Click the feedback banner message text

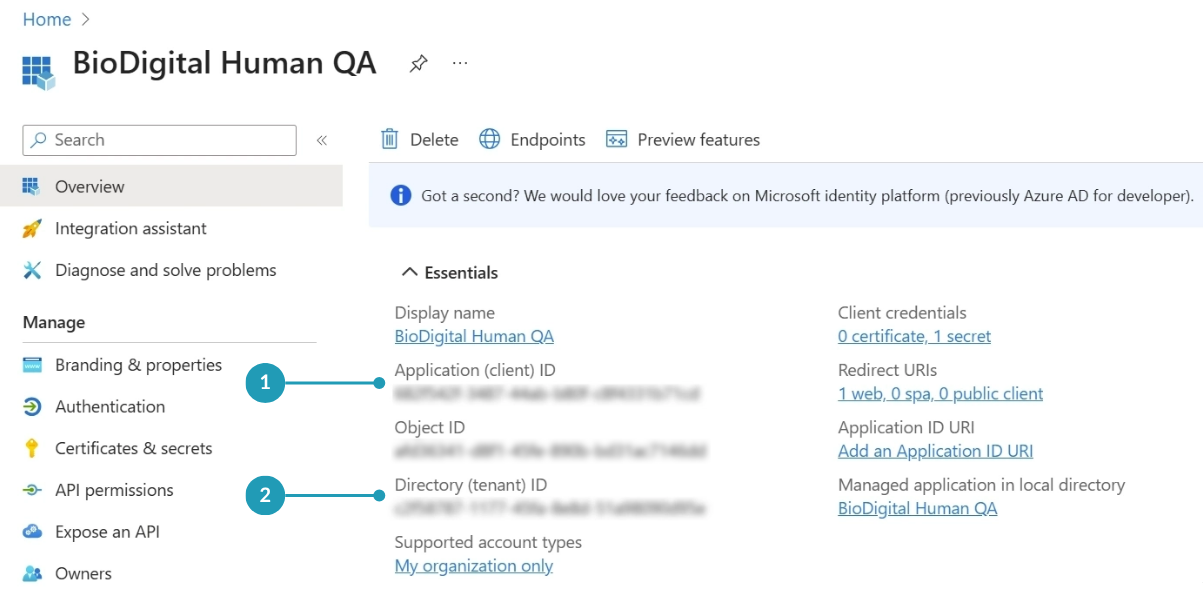tap(807, 195)
